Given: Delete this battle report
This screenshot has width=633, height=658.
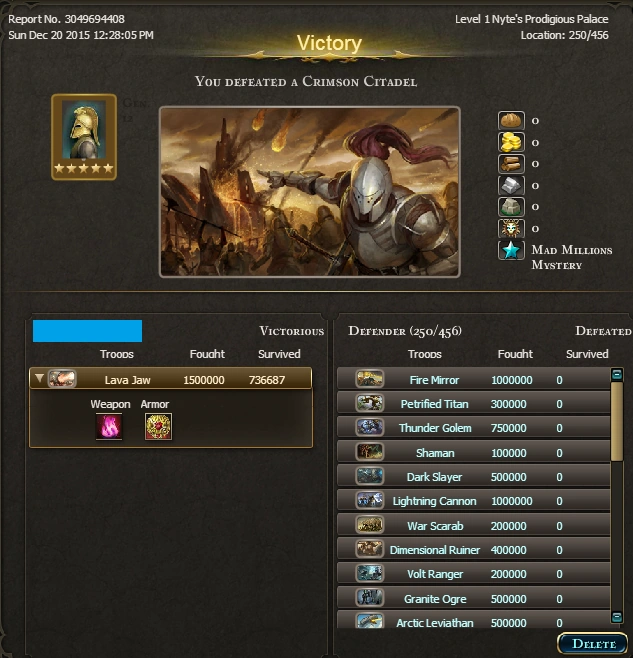Looking at the screenshot, I should (x=593, y=644).
